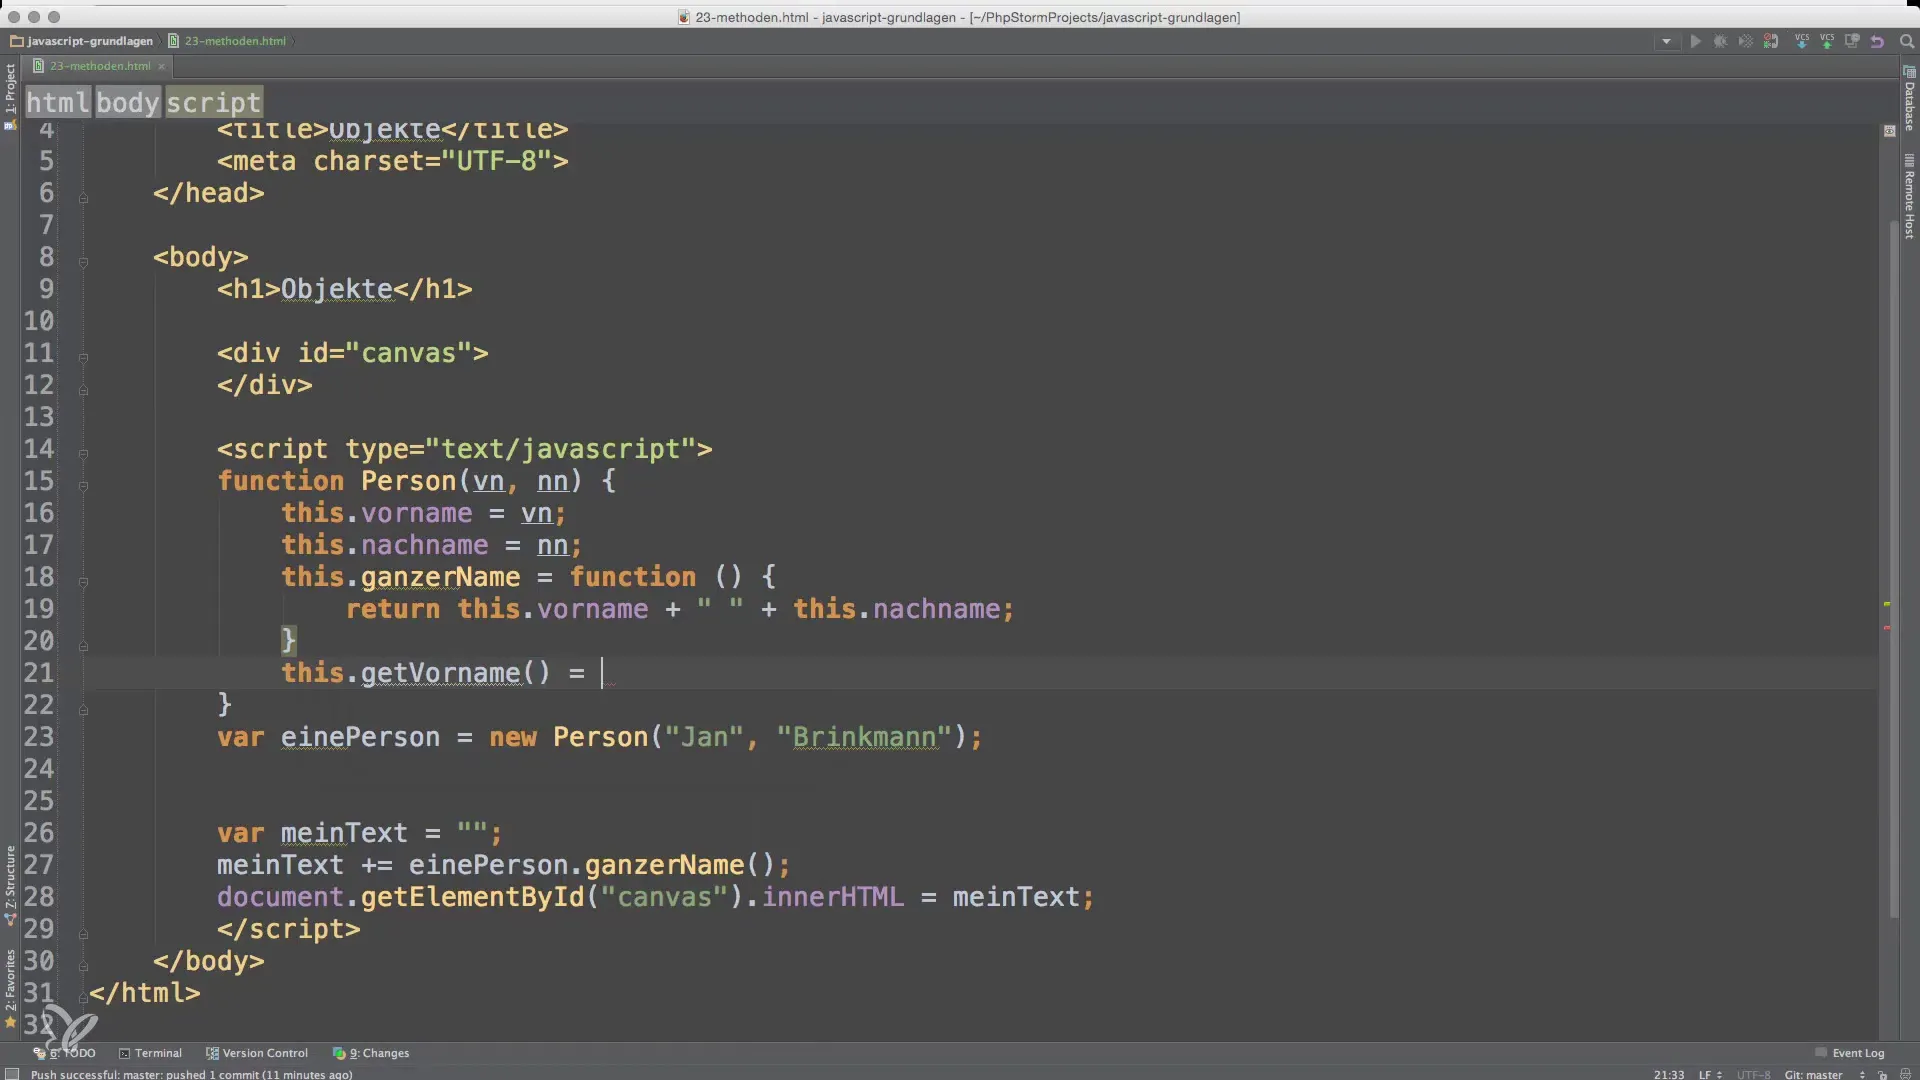Click the Run (play) toolbar icon

point(1695,42)
